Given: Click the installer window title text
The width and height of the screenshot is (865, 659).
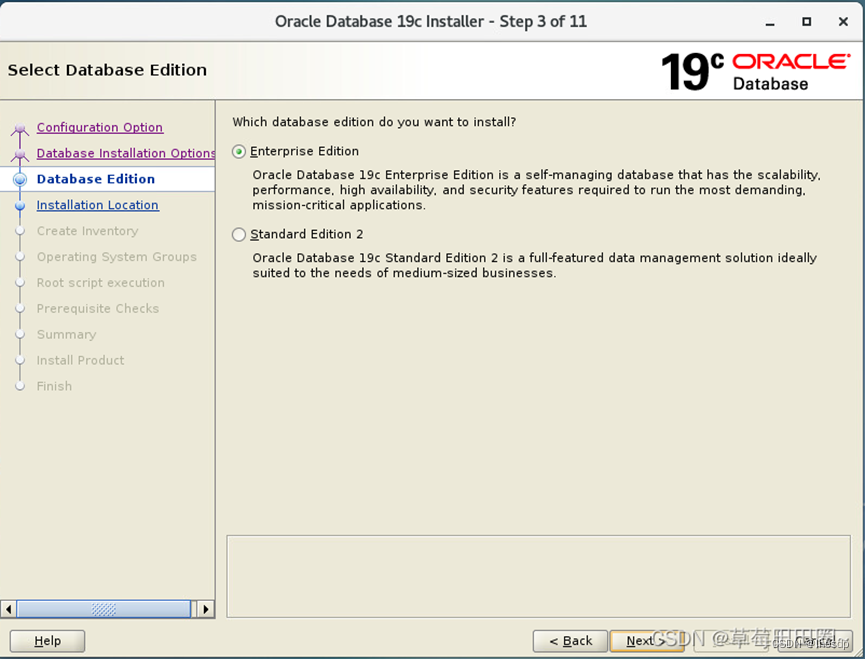Looking at the screenshot, I should (431, 22).
